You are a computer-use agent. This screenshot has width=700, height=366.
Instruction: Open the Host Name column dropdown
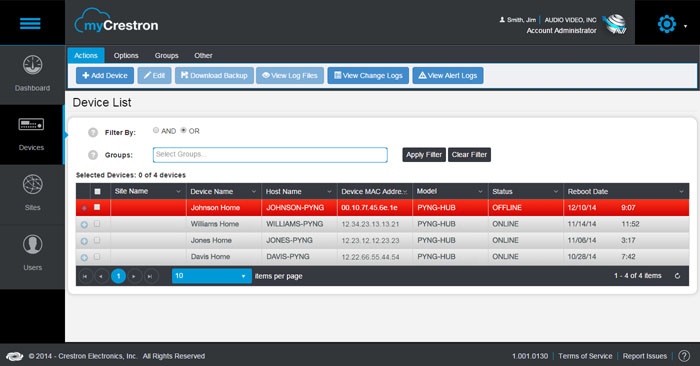coord(329,191)
